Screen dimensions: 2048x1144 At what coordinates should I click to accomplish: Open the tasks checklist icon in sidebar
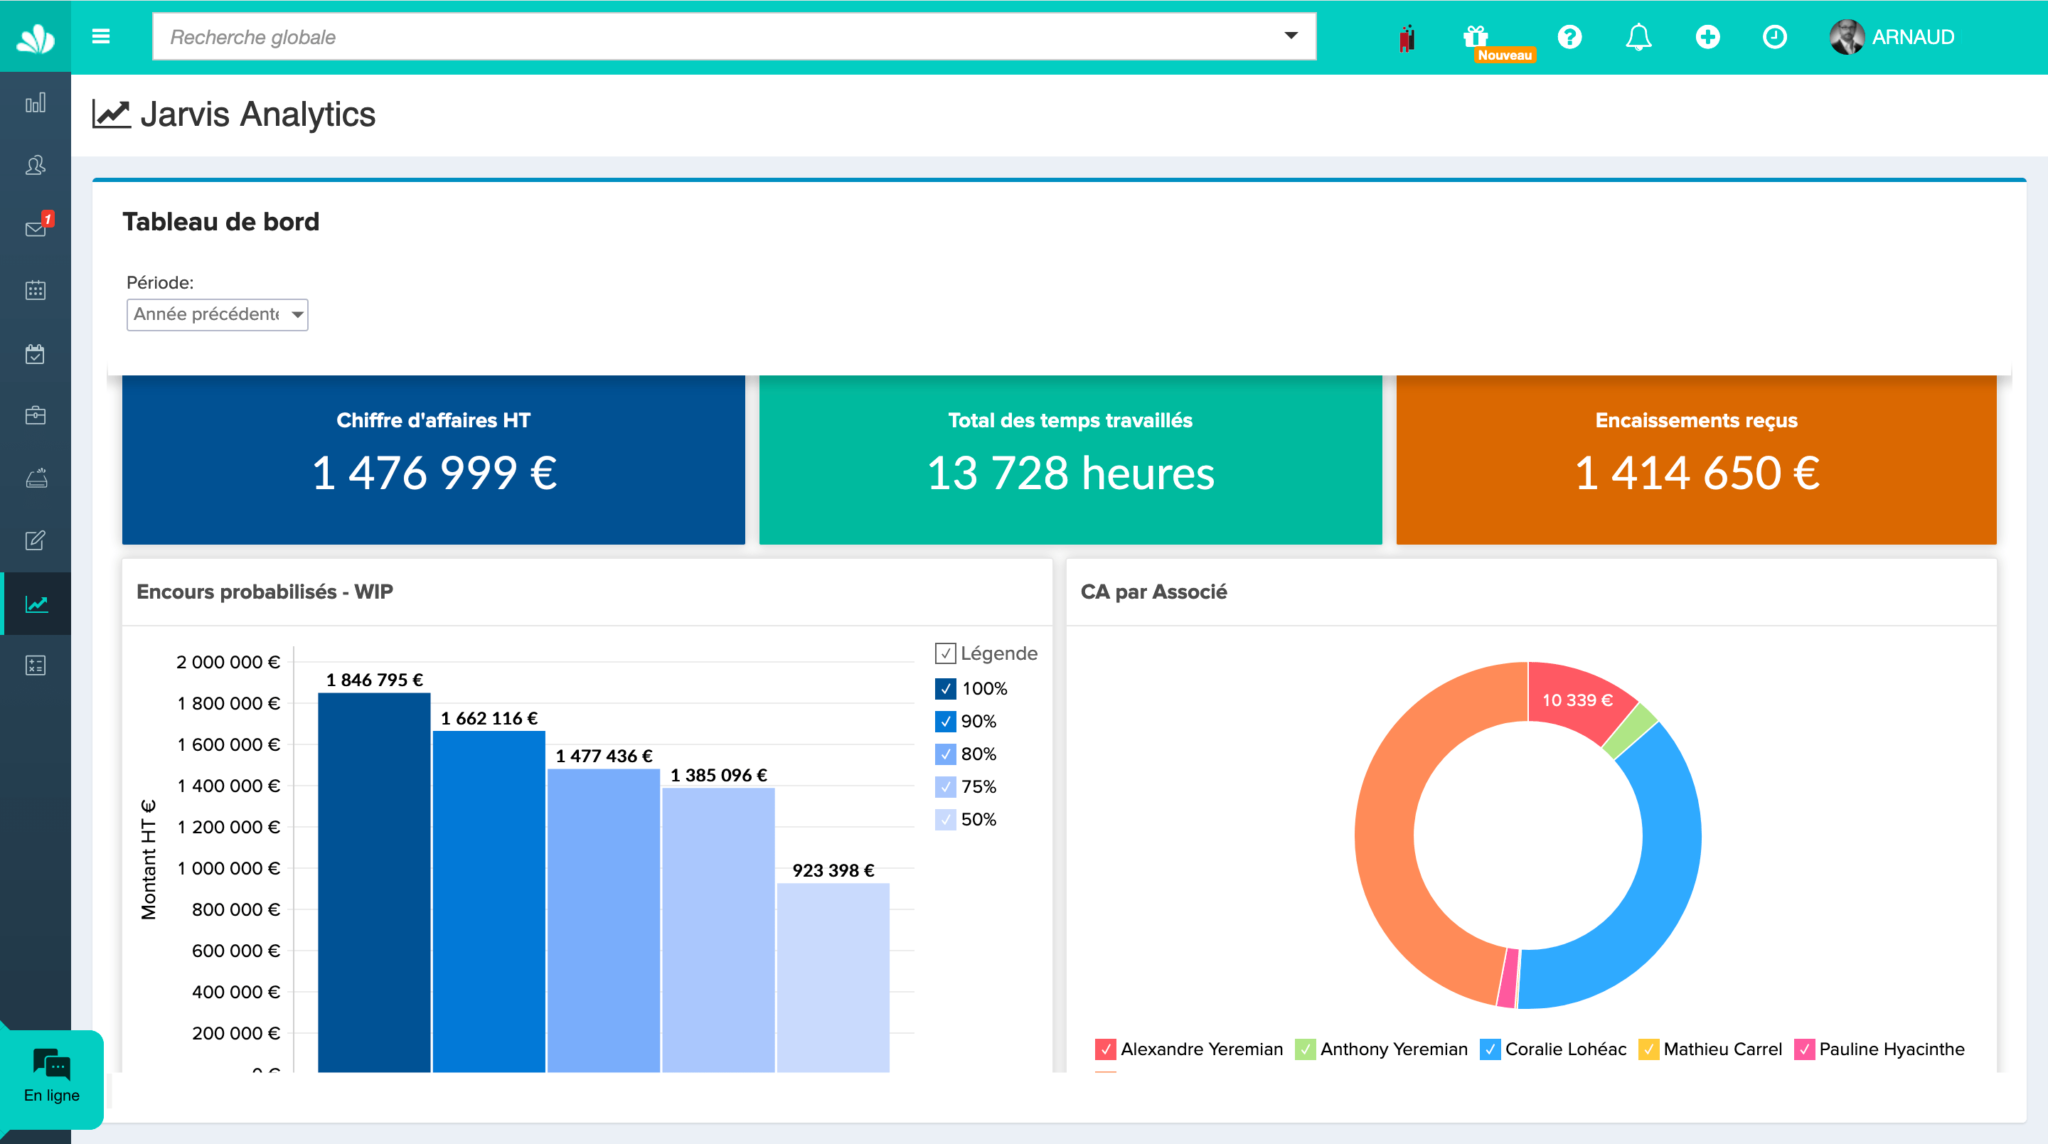36,353
